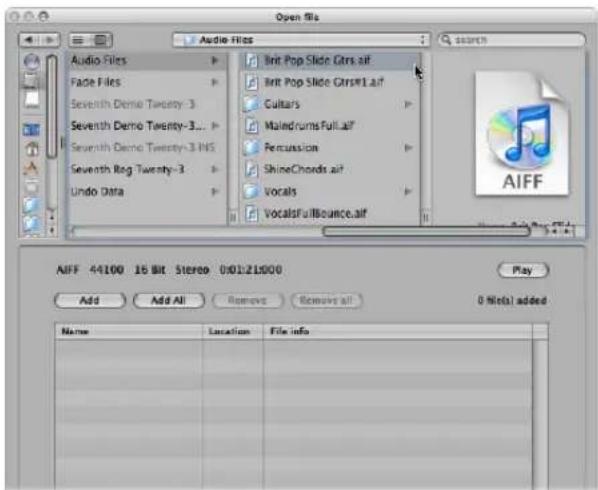Select the upper blue folder in sidebar

[x=32, y=205]
